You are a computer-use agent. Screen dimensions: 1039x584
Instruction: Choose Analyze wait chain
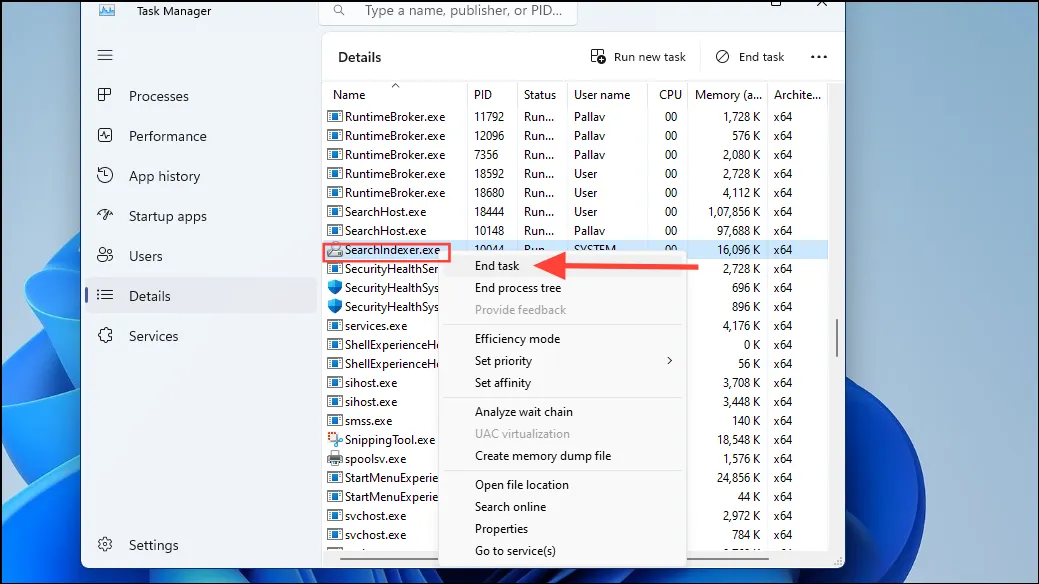[x=523, y=412]
